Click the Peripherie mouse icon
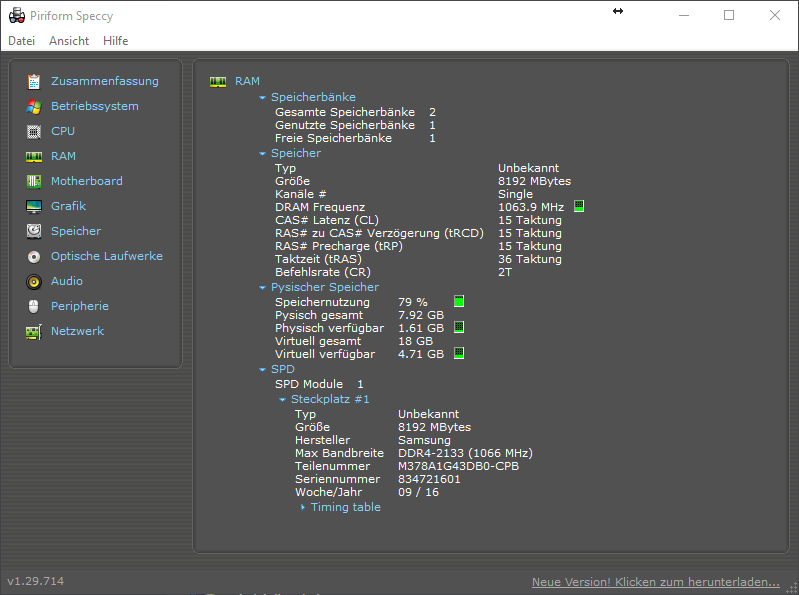Image resolution: width=799 pixels, height=595 pixels. coord(34,306)
